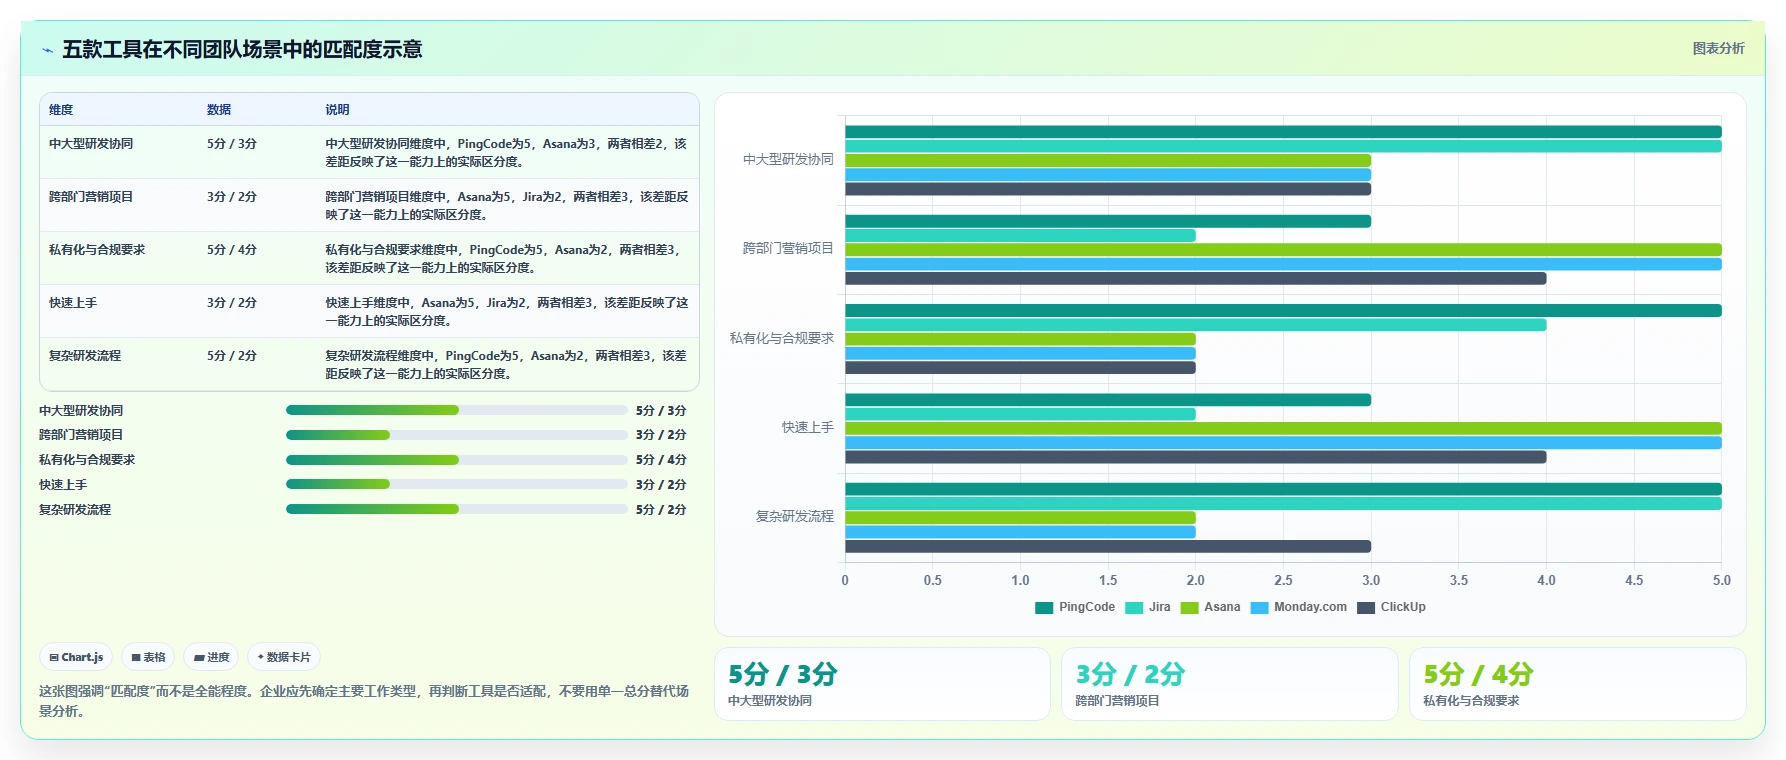Click the 进度 chip
This screenshot has height=760, width=1786.
211,657
